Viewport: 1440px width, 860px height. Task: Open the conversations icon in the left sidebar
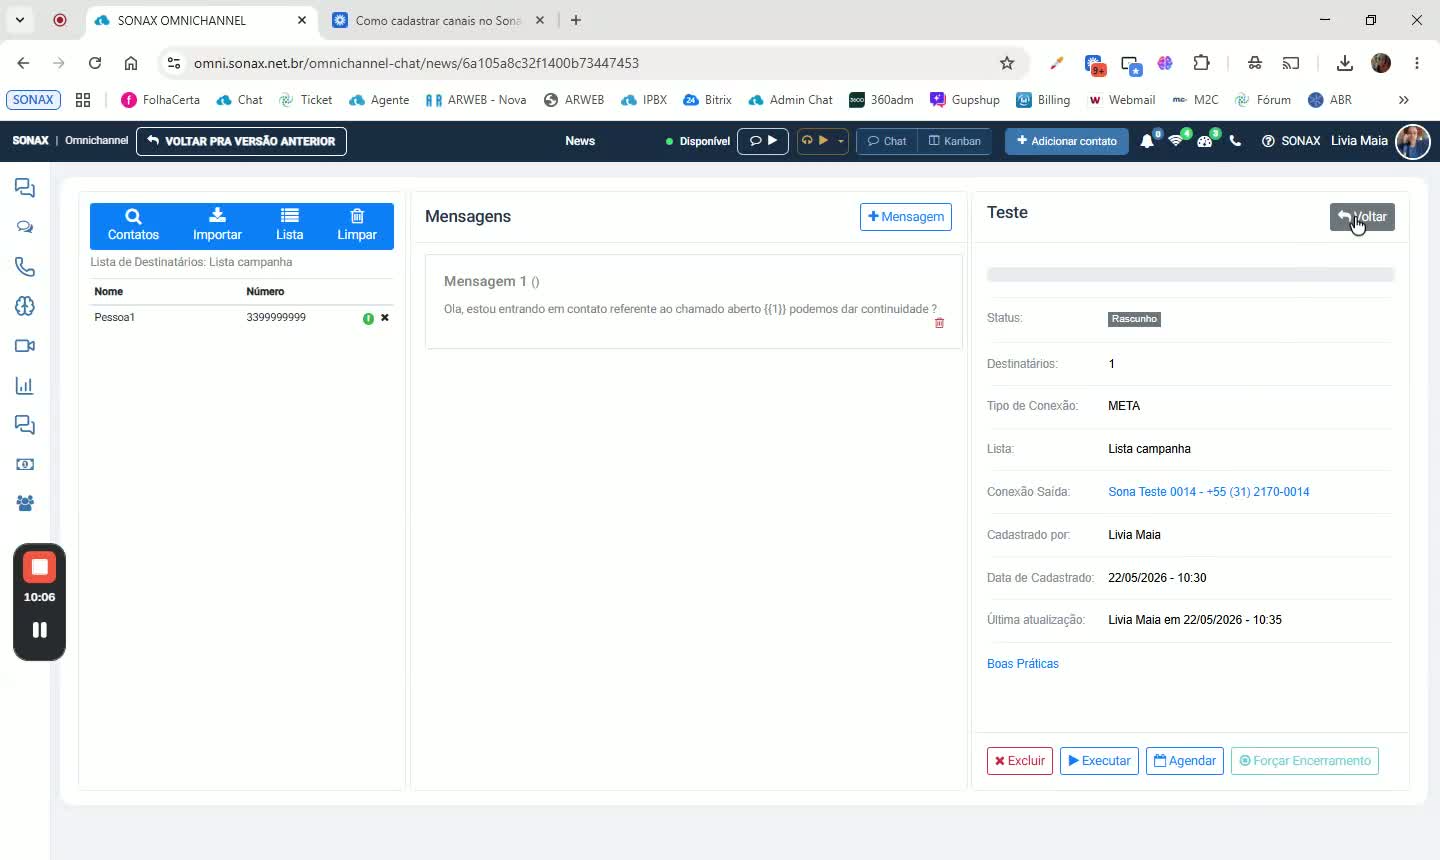pyautogui.click(x=25, y=188)
